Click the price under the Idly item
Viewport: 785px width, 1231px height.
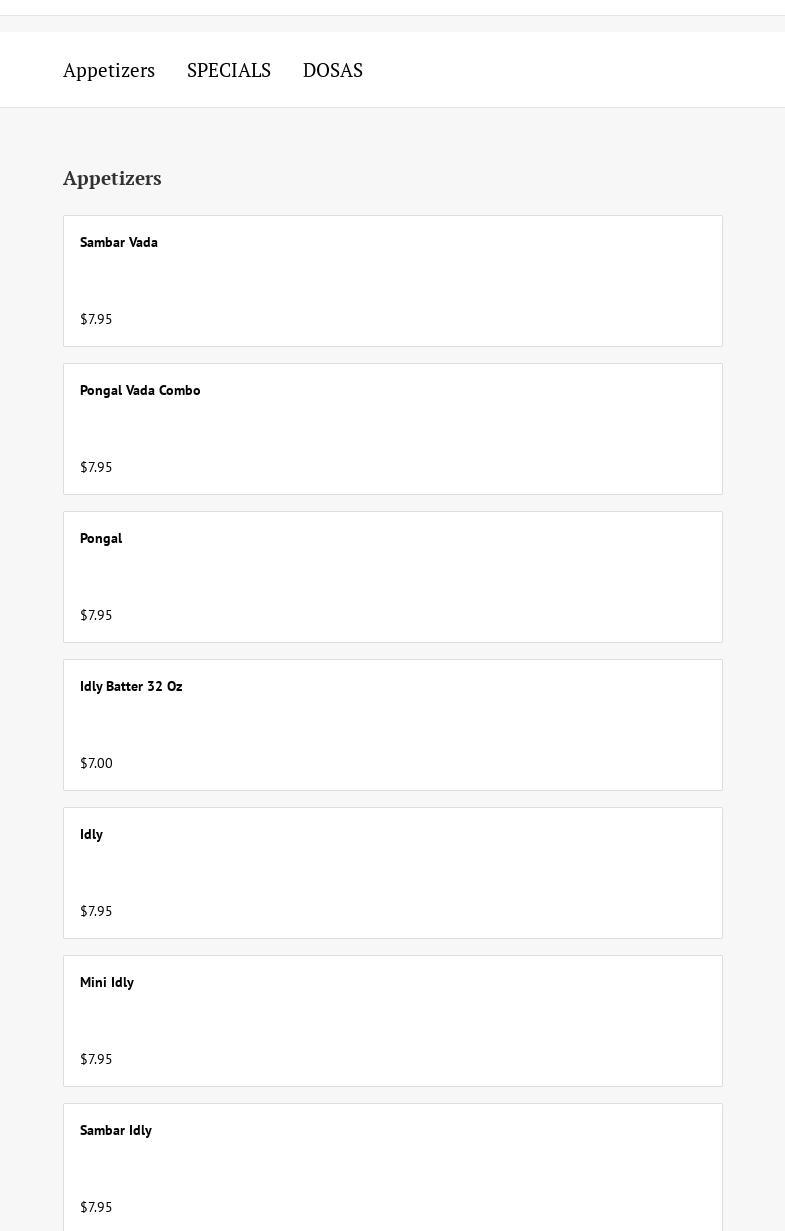(96, 911)
